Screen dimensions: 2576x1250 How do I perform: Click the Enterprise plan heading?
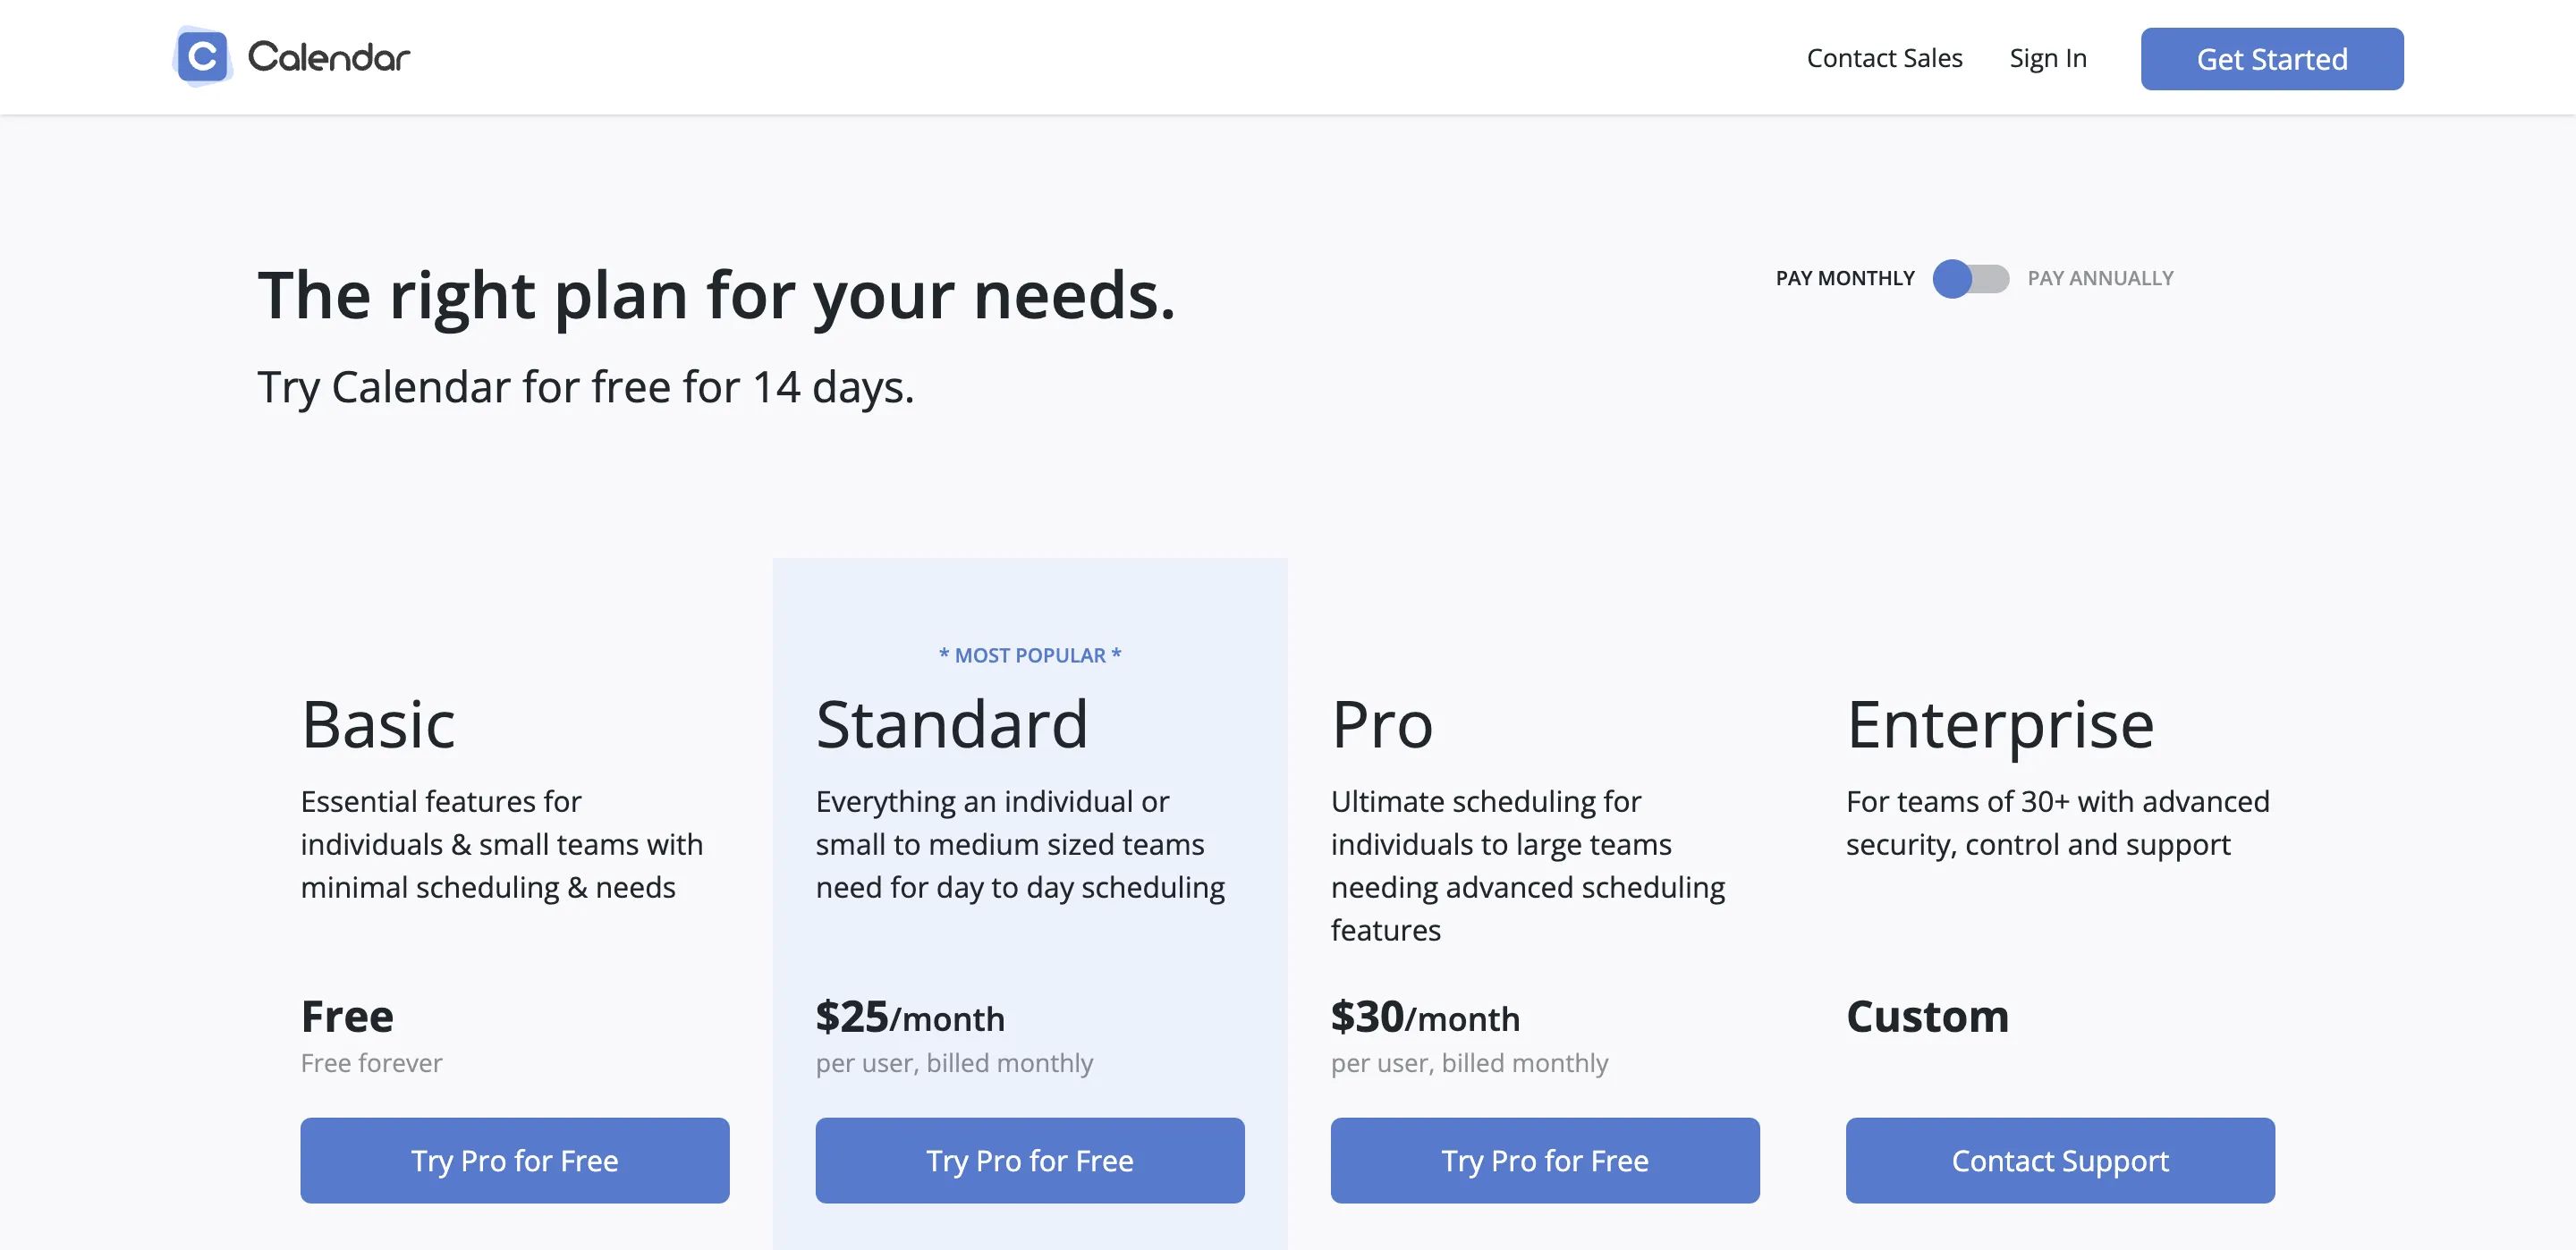(2000, 724)
